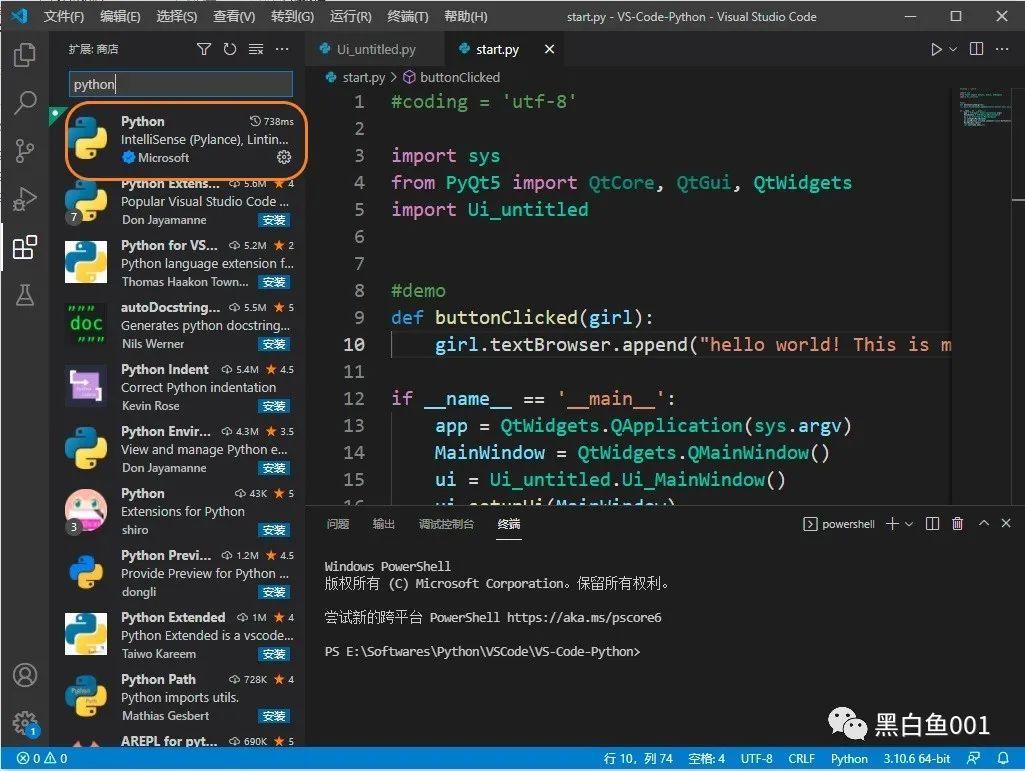Click the kill terminal trash icon
1025x771 pixels.
pos(957,523)
